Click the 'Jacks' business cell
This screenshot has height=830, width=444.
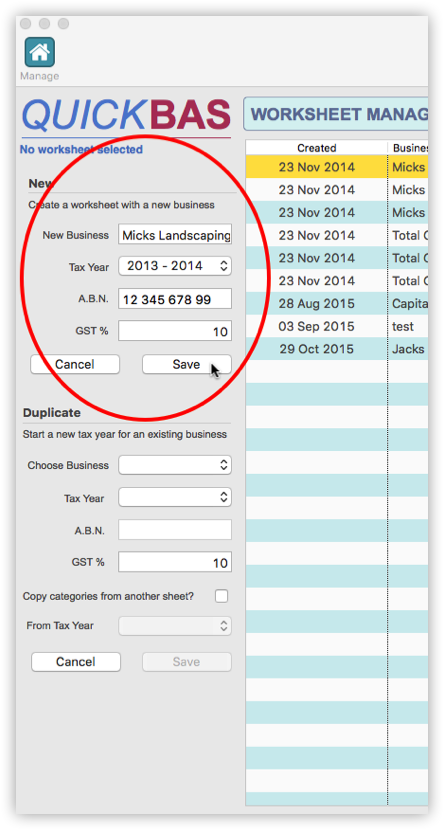click(x=408, y=349)
